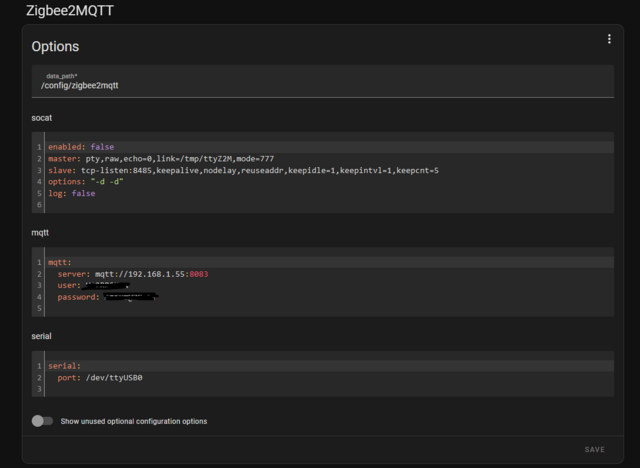Click the 'mqtt' section label

pos(40,233)
